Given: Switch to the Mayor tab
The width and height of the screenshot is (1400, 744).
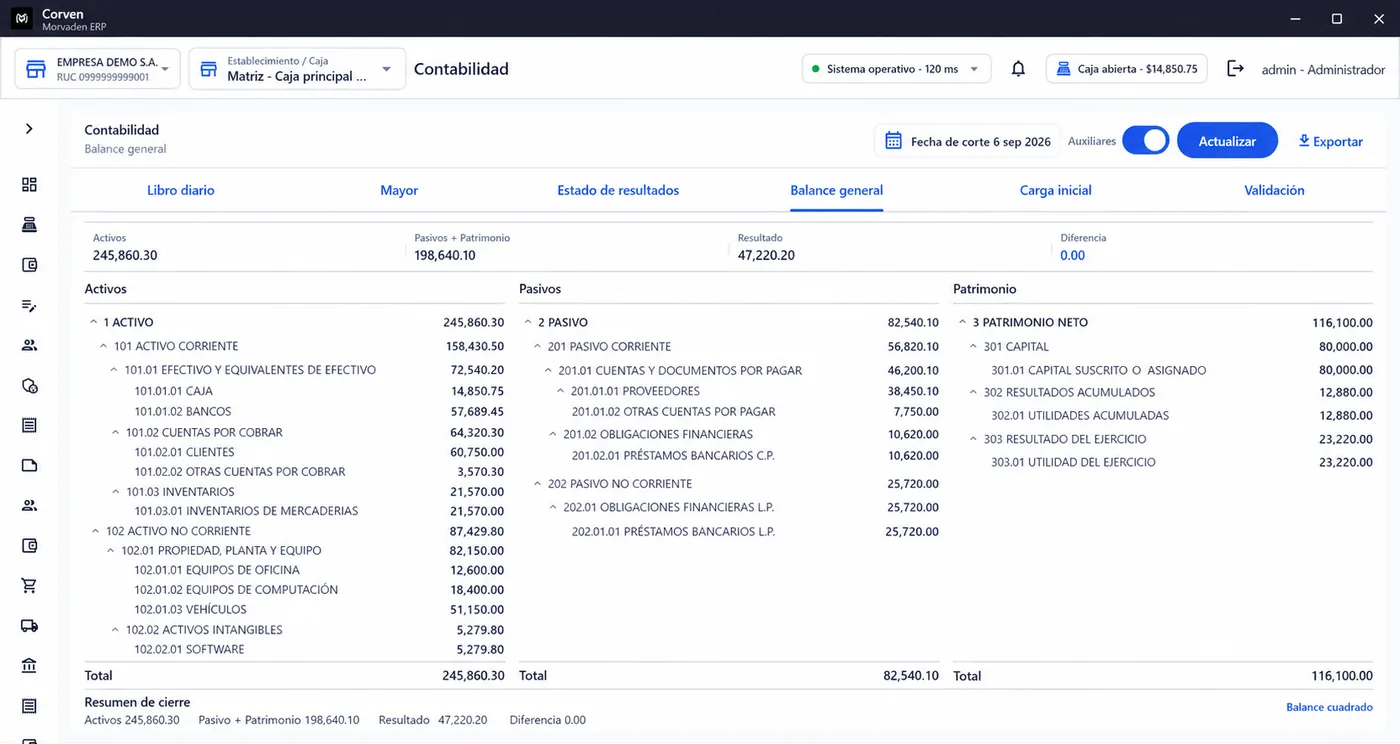Looking at the screenshot, I should [399, 190].
